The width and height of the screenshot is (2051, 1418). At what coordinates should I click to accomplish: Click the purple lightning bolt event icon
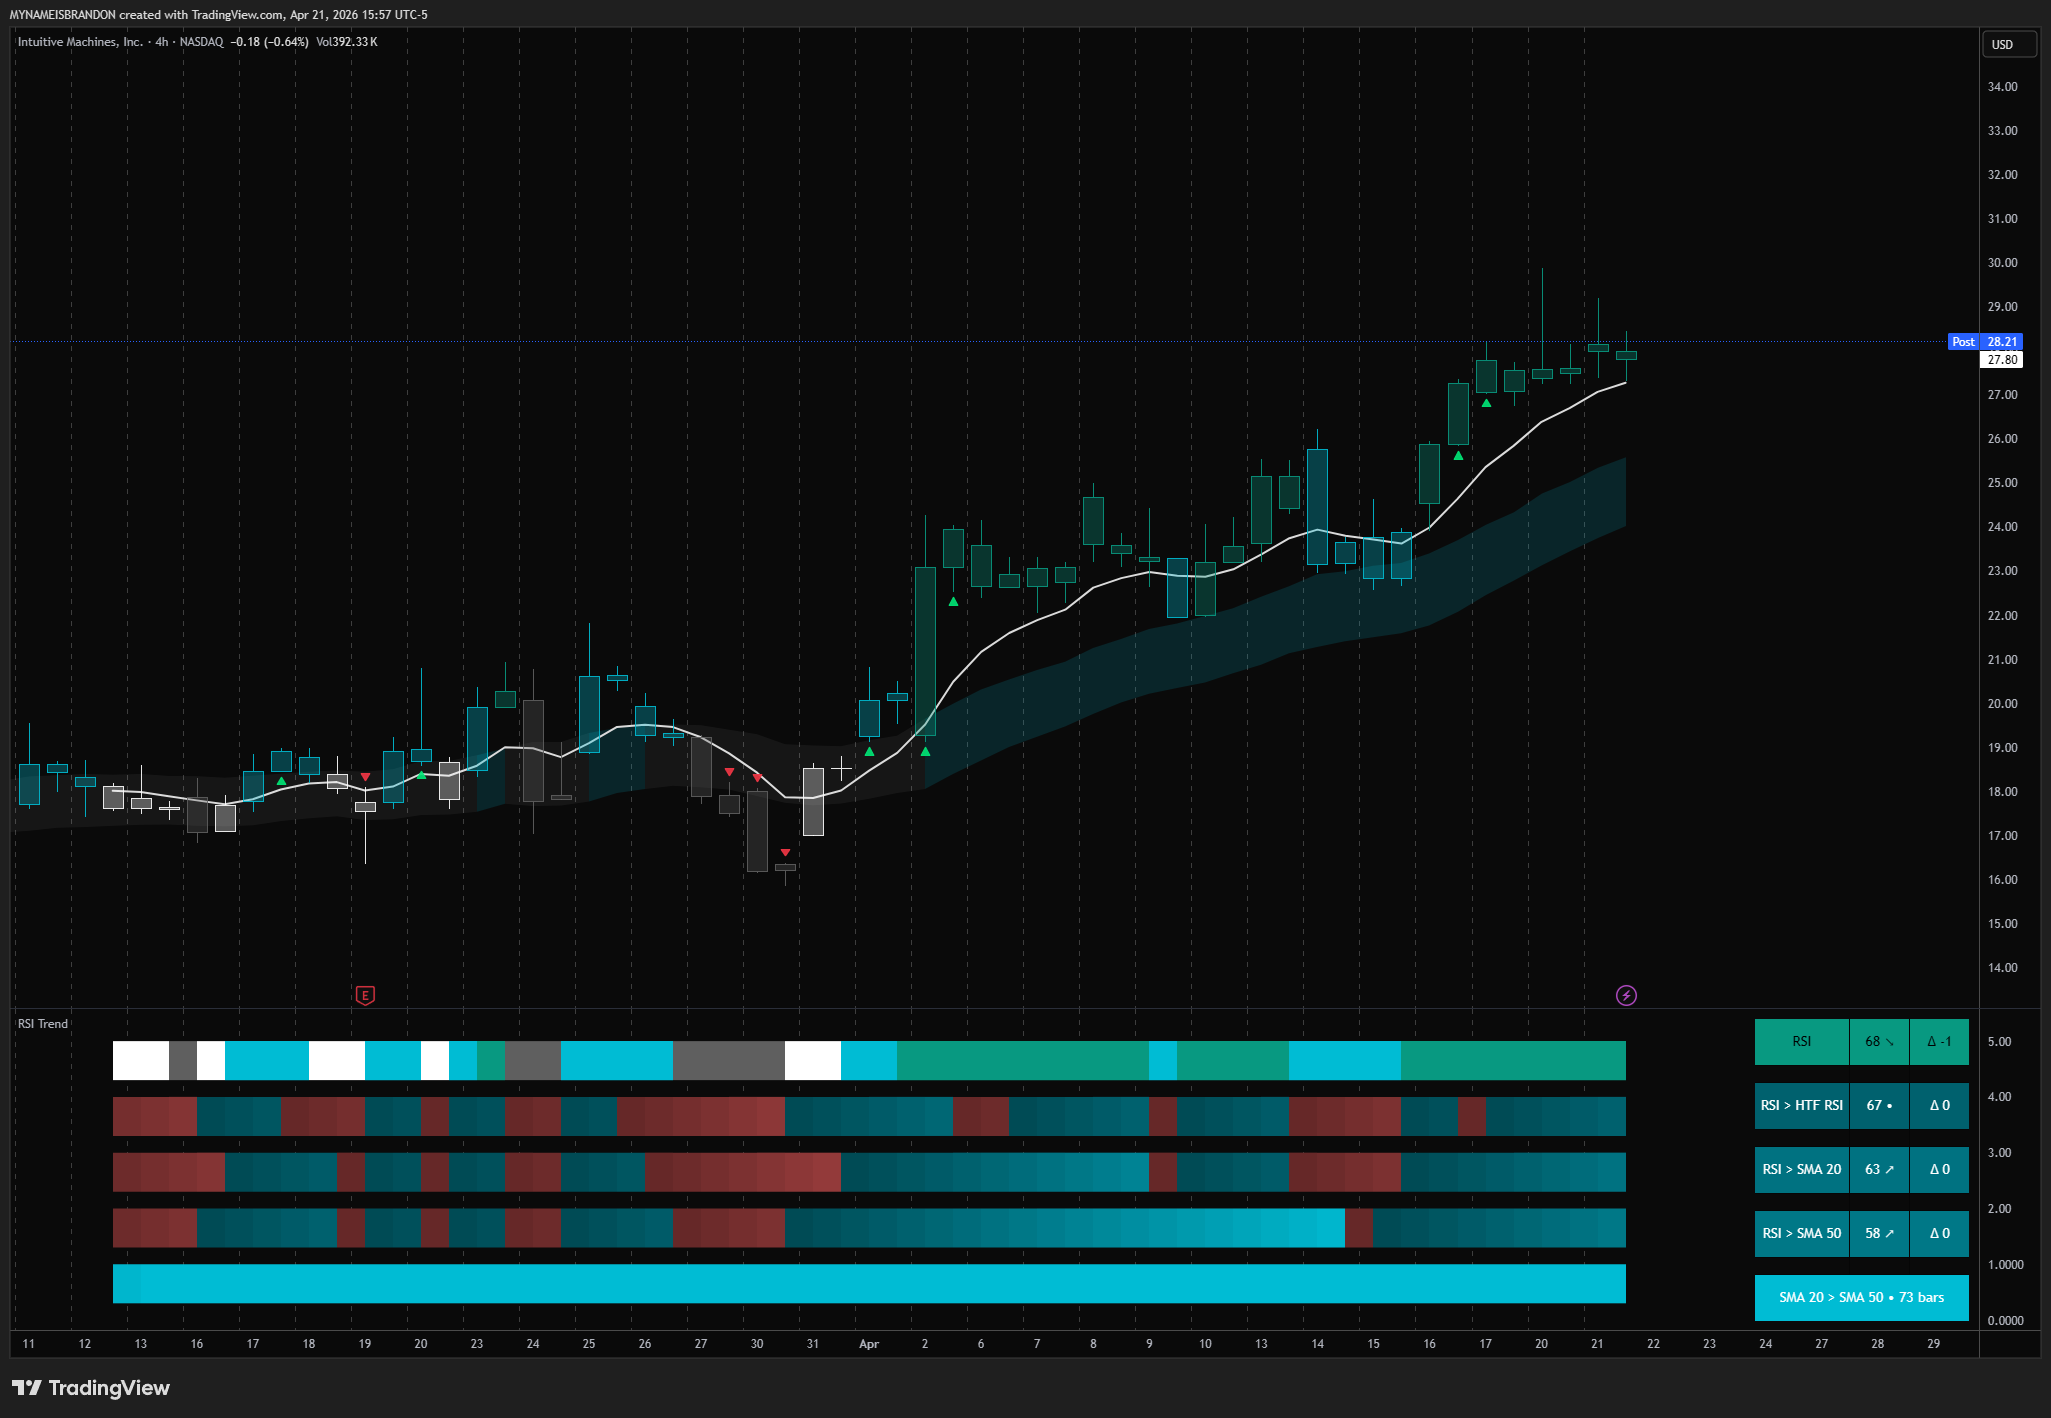(1626, 995)
